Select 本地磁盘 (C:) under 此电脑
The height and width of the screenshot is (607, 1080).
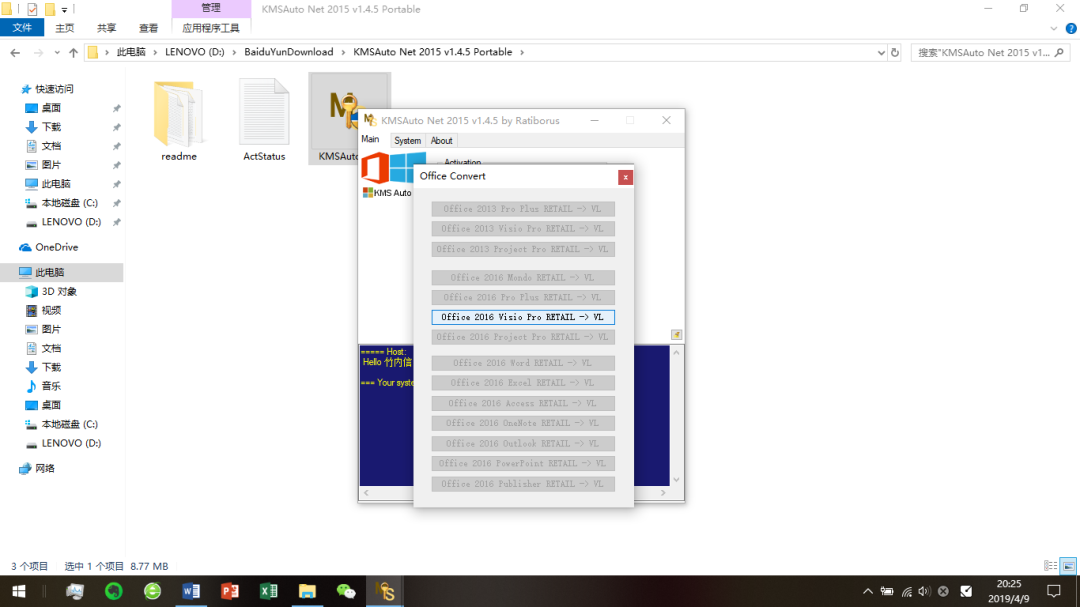tap(70, 424)
